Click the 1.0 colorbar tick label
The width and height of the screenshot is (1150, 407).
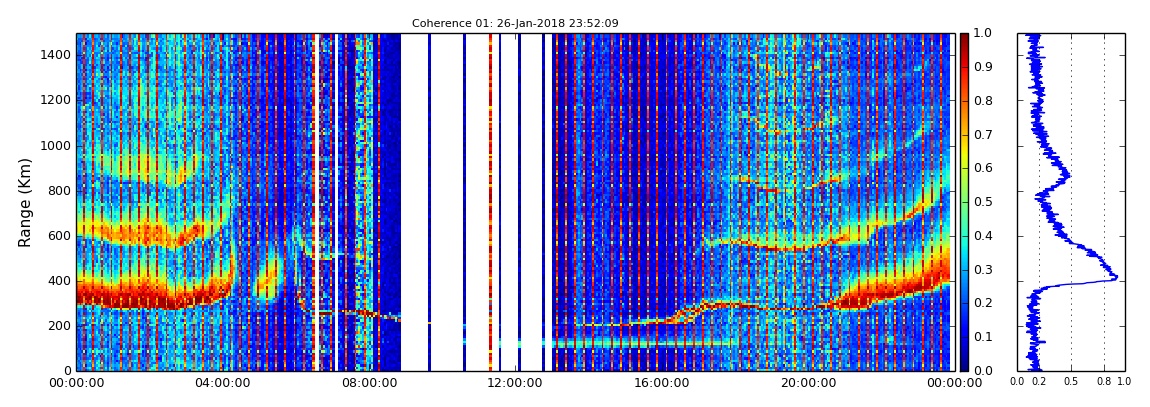tap(981, 34)
